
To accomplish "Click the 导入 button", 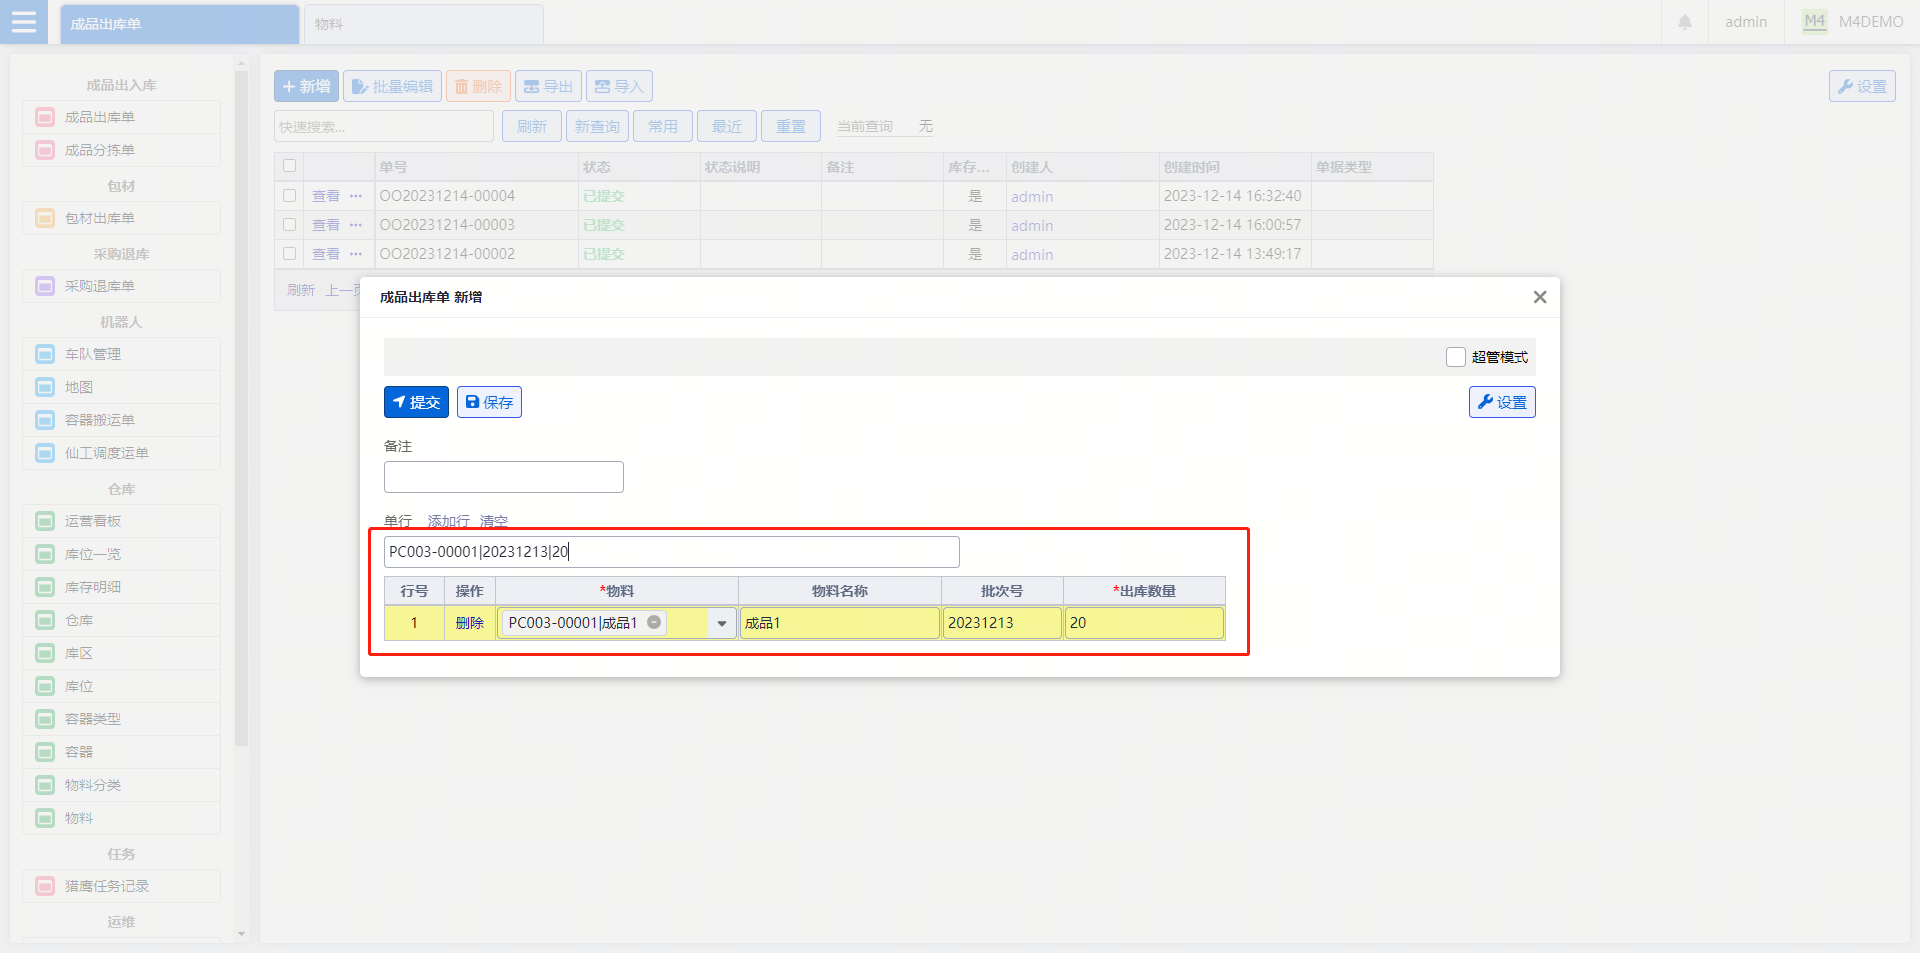I will pyautogui.click(x=619, y=86).
